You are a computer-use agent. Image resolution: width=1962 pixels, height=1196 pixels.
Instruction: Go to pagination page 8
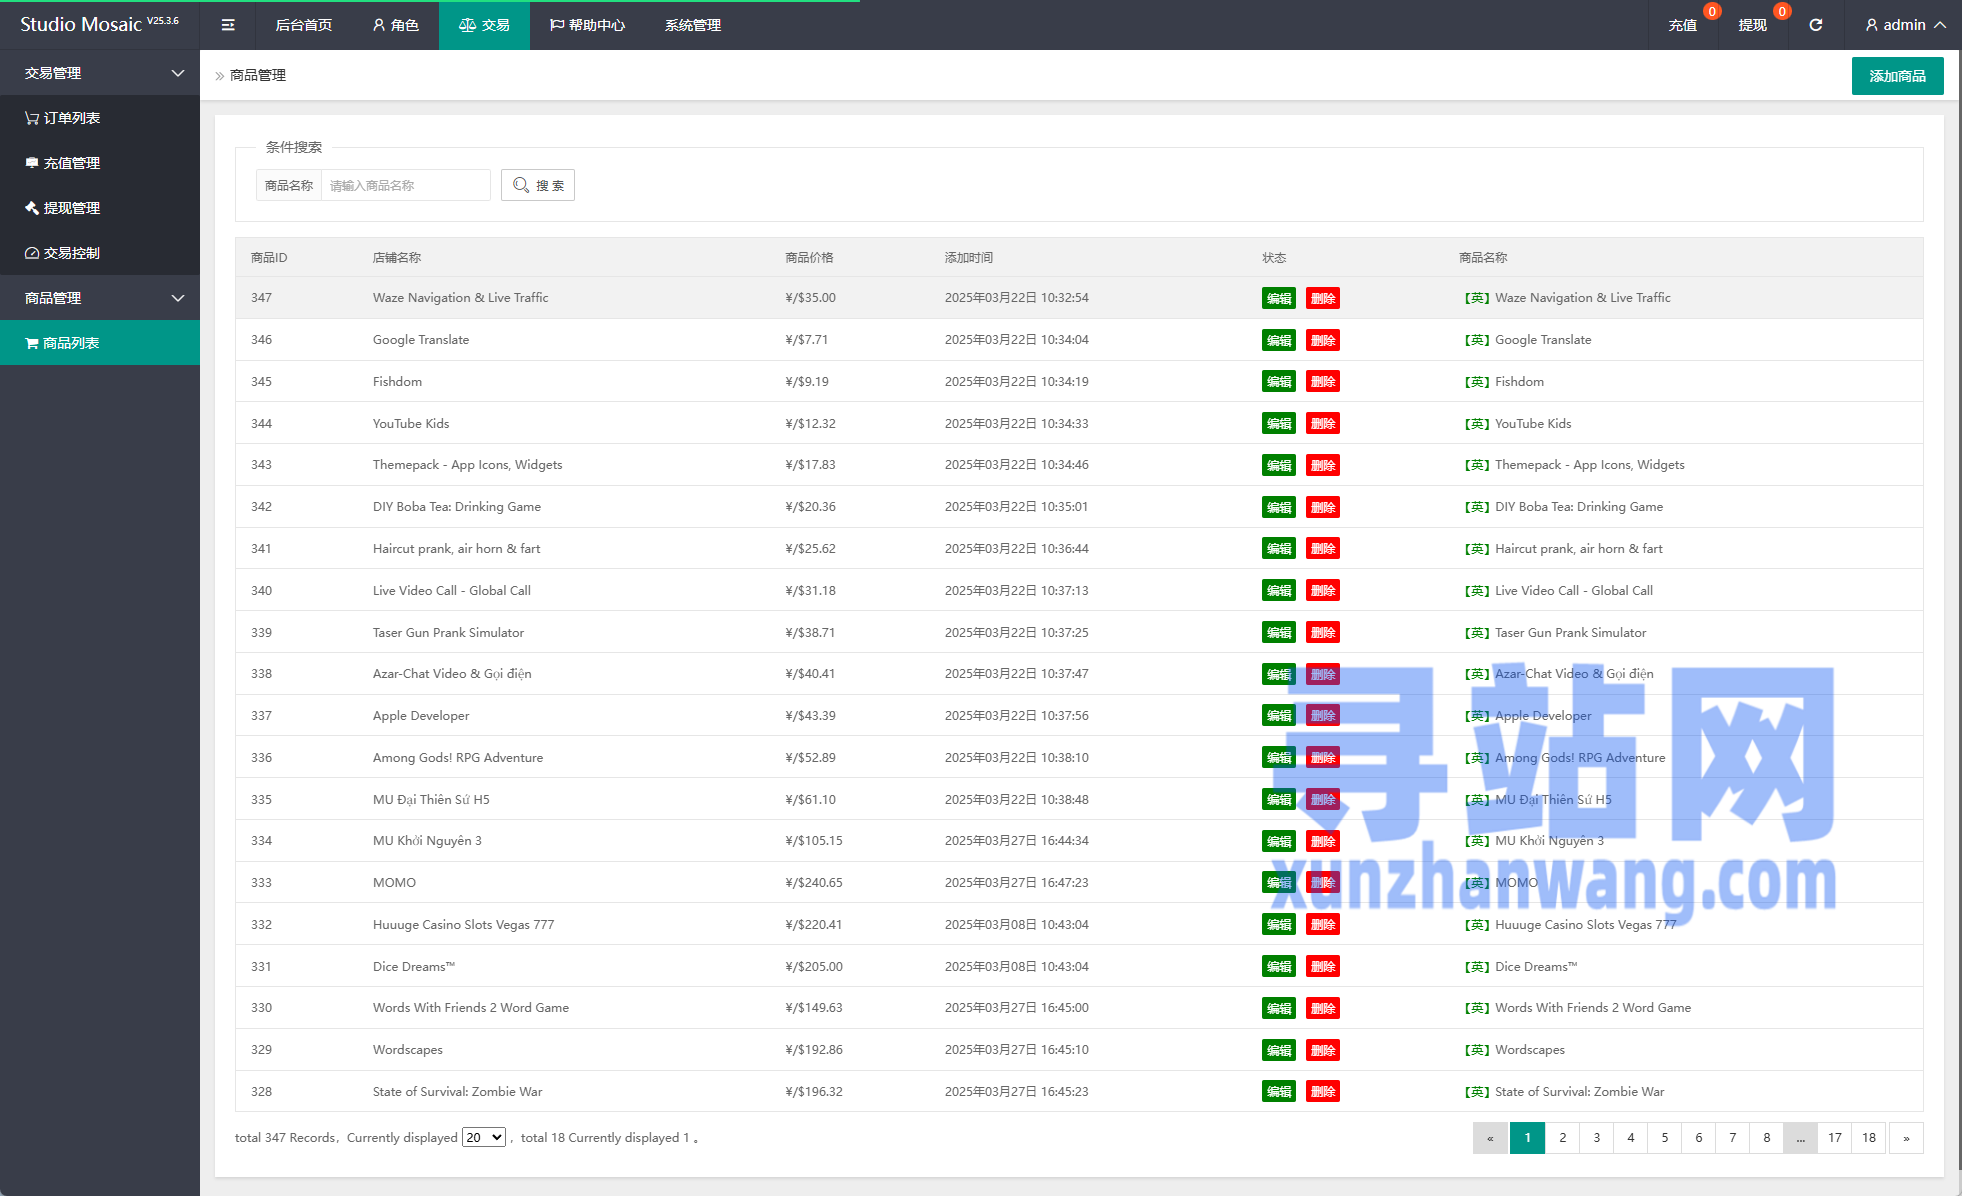point(1766,1138)
